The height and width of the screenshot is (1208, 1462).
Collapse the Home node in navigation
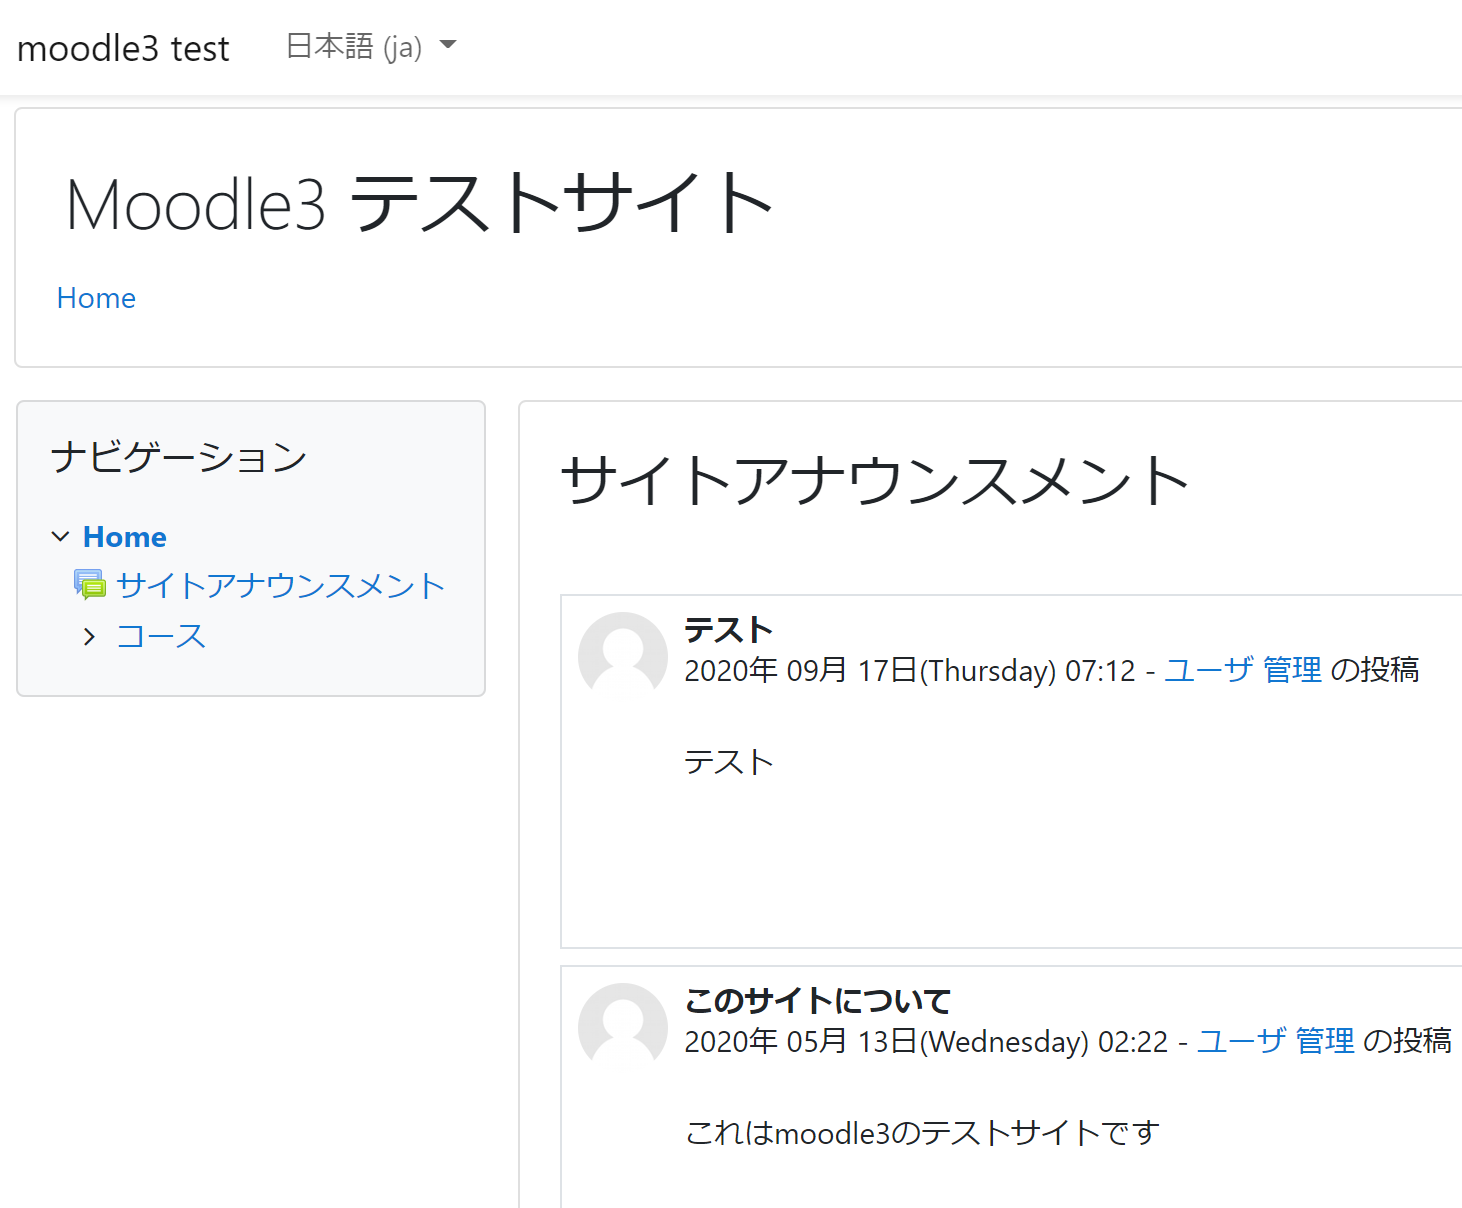click(60, 537)
